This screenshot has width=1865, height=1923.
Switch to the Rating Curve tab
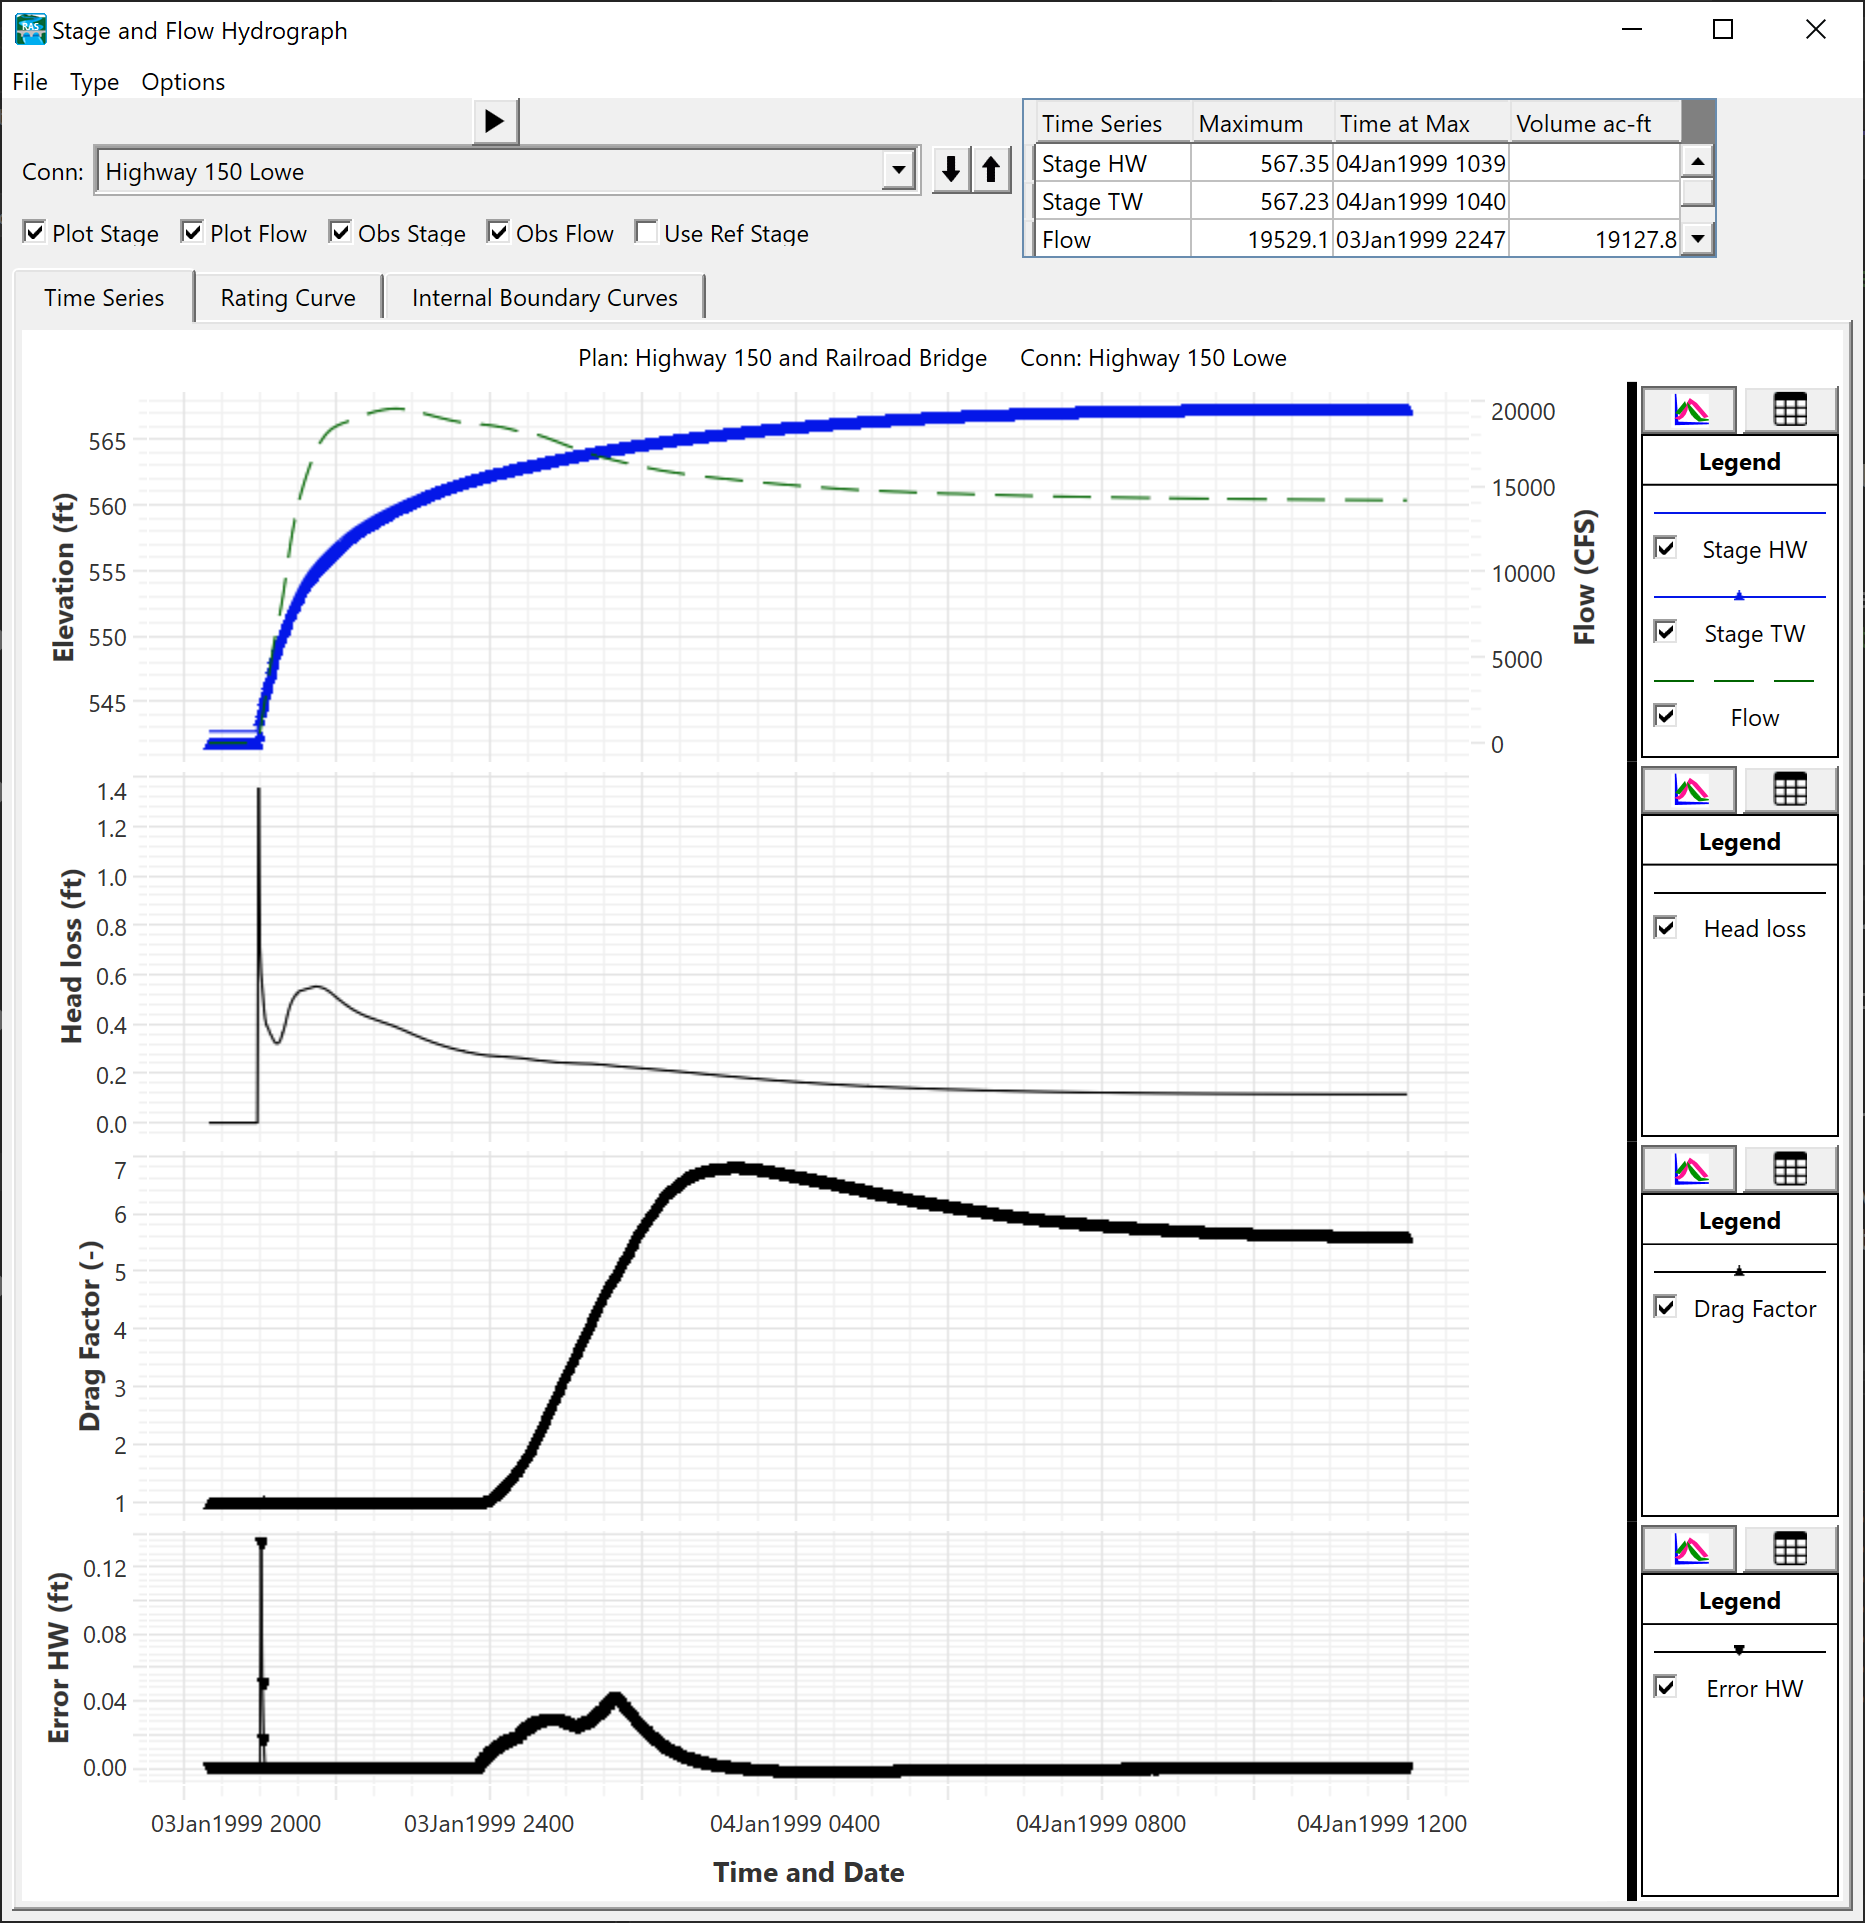click(287, 297)
